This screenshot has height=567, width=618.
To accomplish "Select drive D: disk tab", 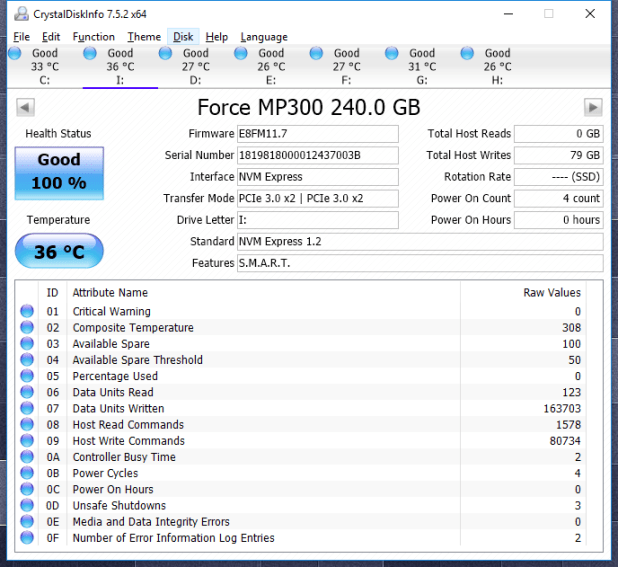I will click(195, 66).
